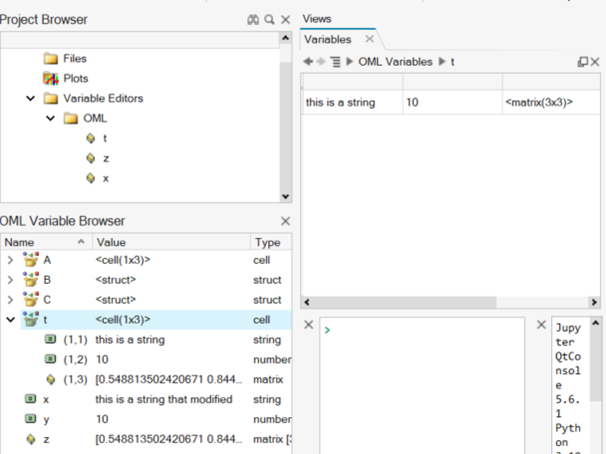Close the Variables tab
The image size is (606, 454).
pos(369,40)
